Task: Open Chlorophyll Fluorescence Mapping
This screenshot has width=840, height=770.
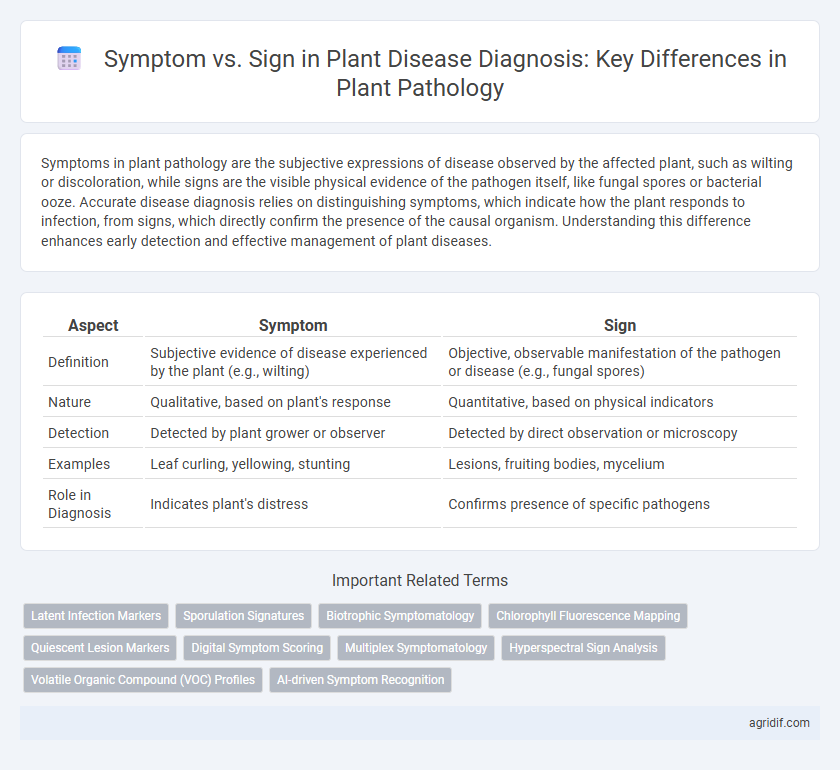Action: [x=588, y=616]
